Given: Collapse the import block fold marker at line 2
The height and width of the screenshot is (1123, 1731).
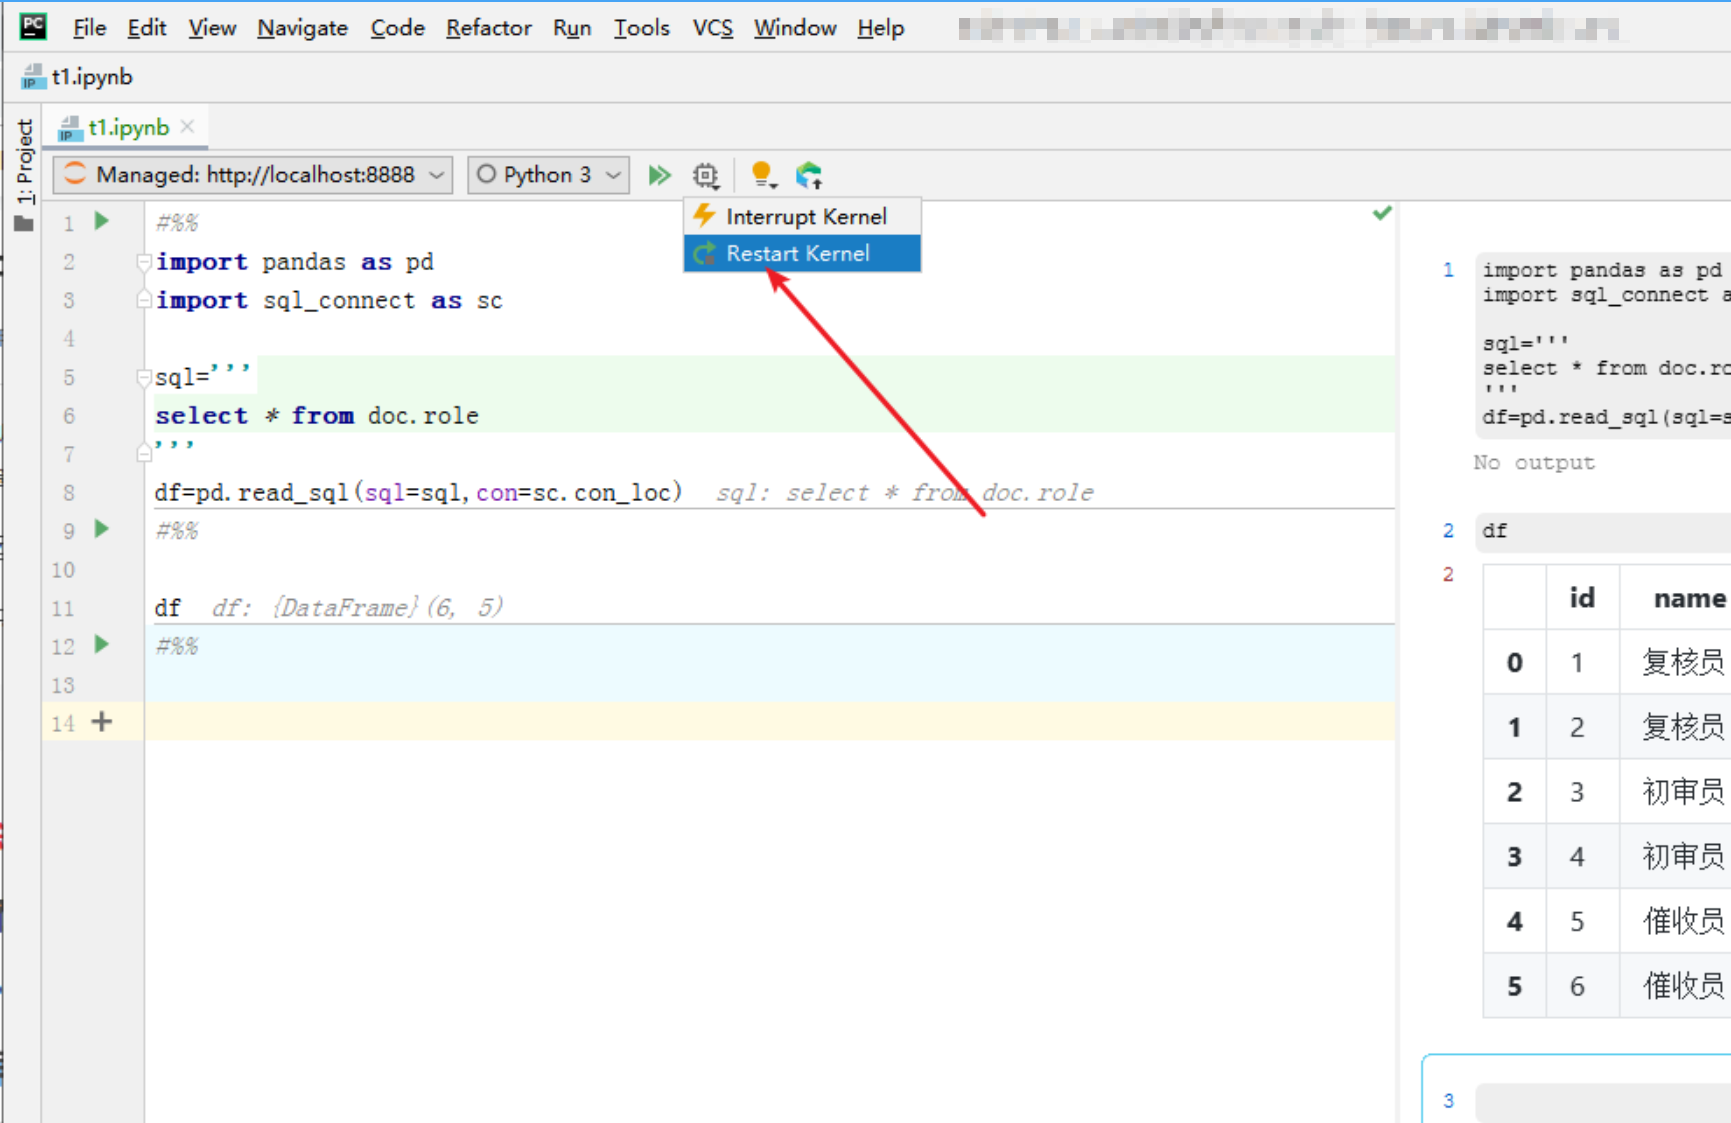Looking at the screenshot, I should pyautogui.click(x=143, y=262).
